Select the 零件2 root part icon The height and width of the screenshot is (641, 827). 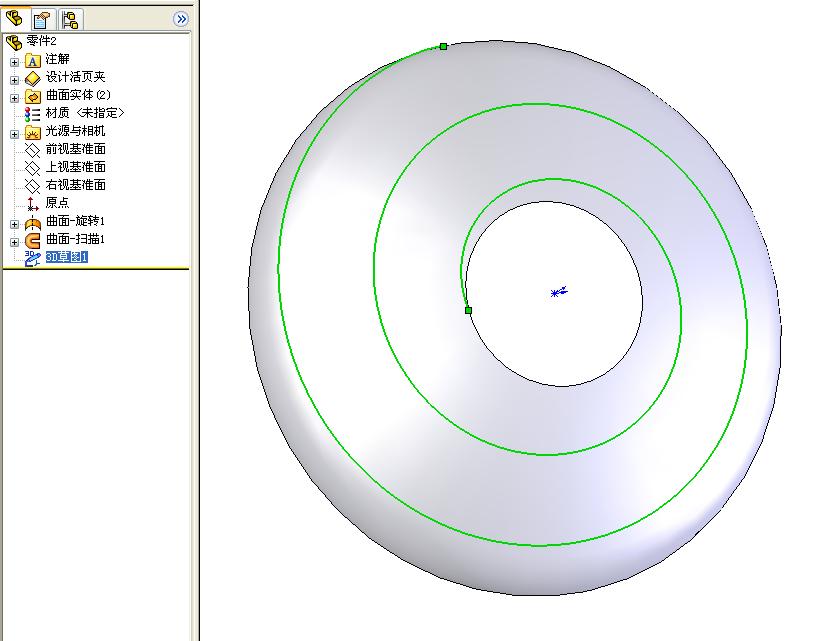pos(14,42)
